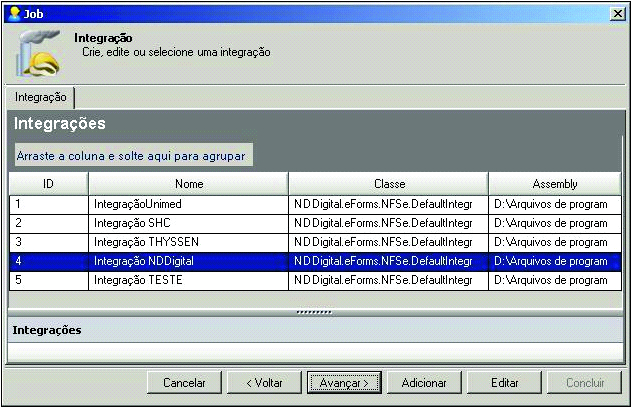Click the Integração wizard icon in header

point(39,55)
